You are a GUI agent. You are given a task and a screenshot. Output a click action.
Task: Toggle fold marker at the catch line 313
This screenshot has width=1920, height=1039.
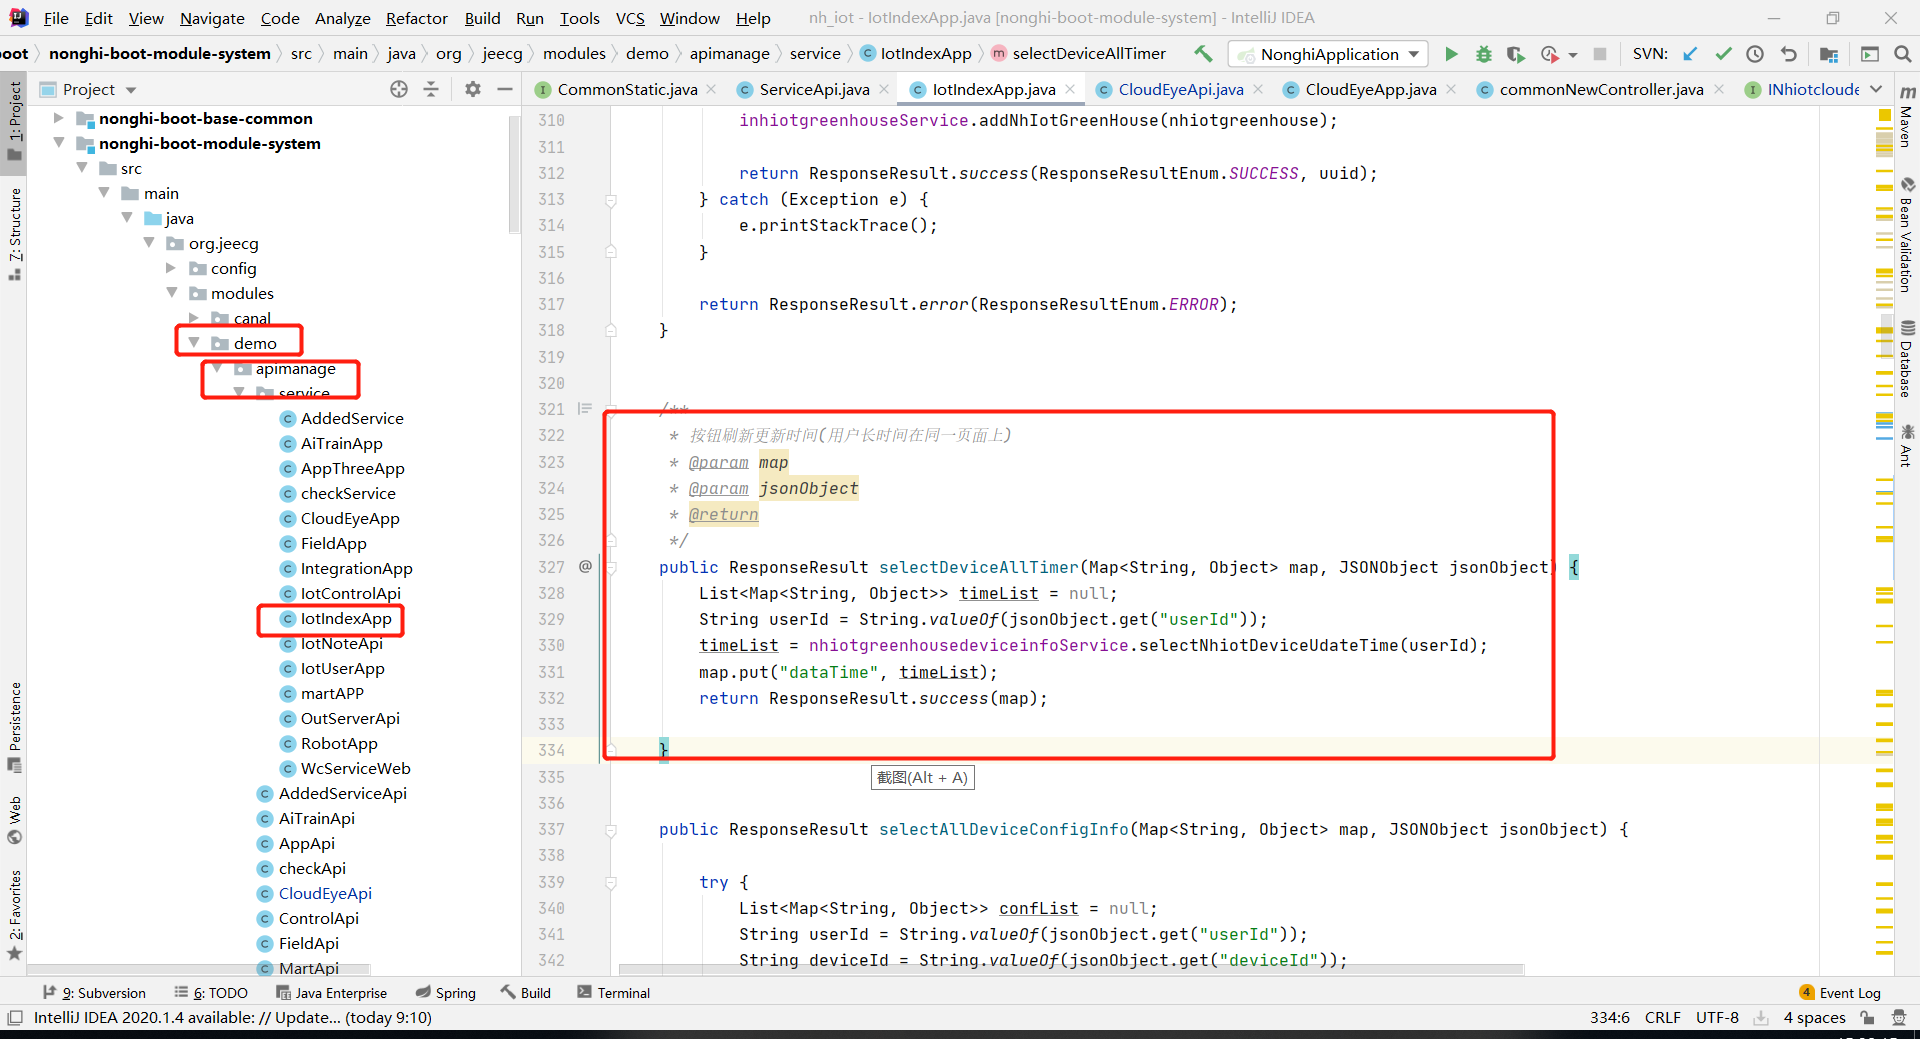click(x=611, y=200)
